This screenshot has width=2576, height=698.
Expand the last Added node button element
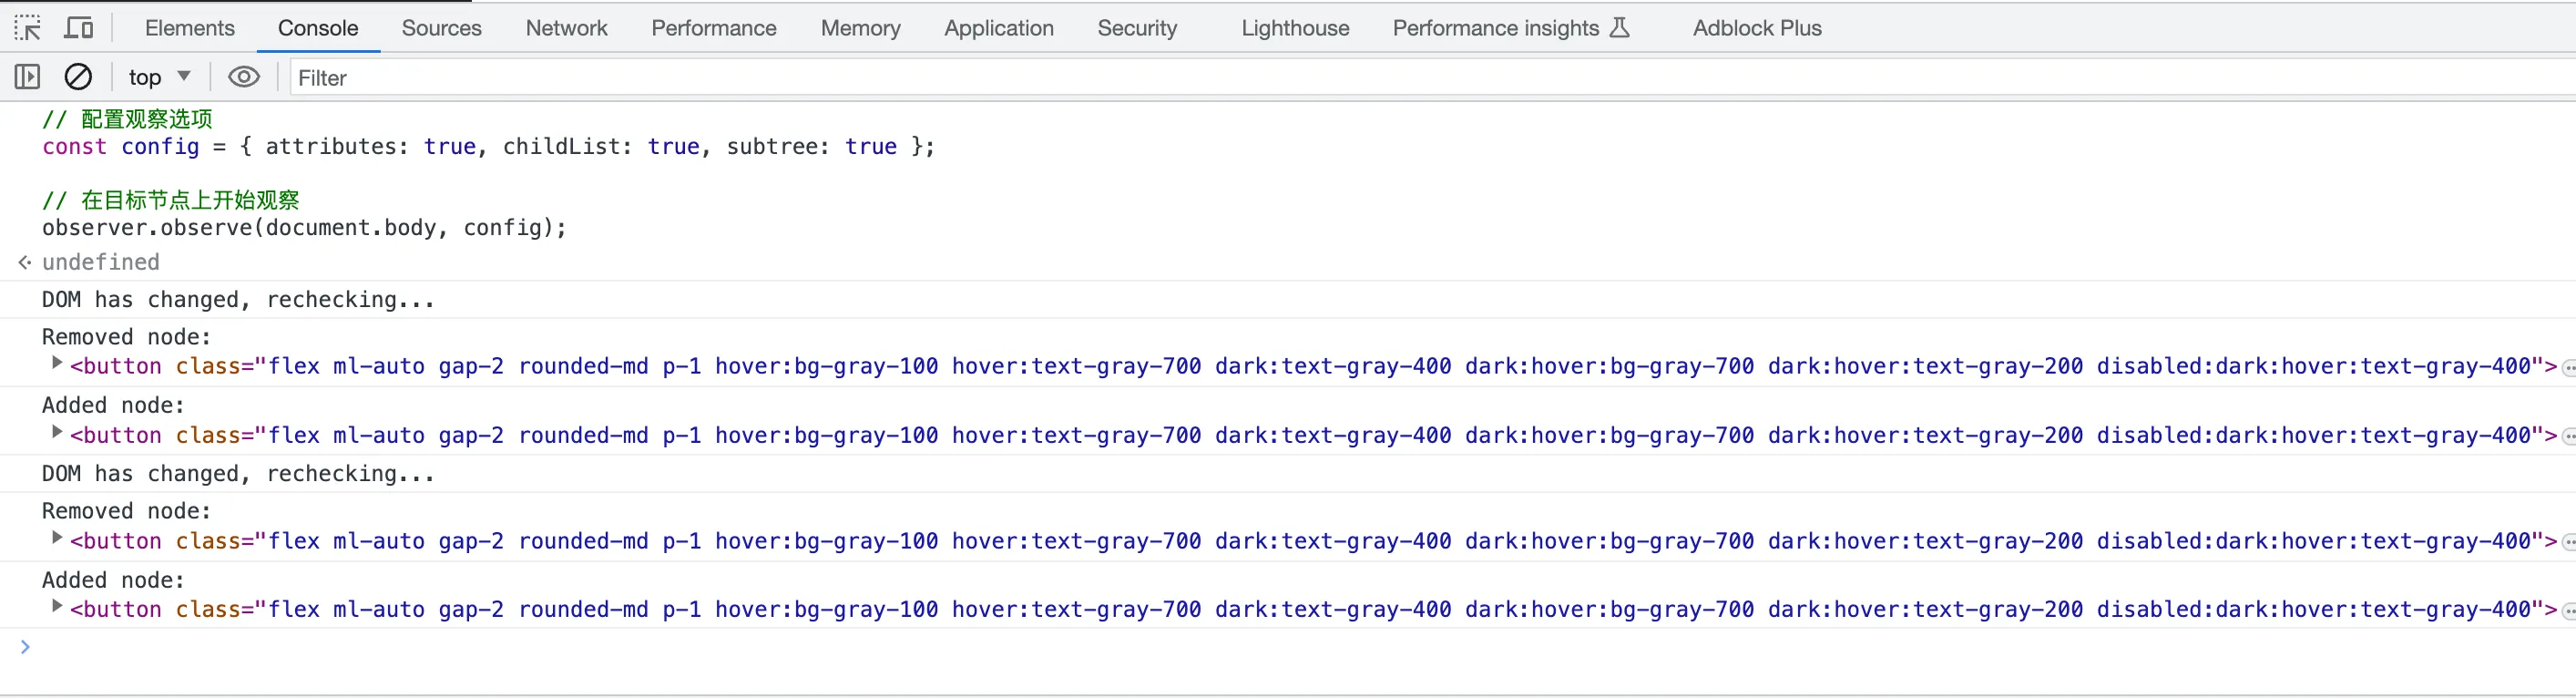[57, 606]
